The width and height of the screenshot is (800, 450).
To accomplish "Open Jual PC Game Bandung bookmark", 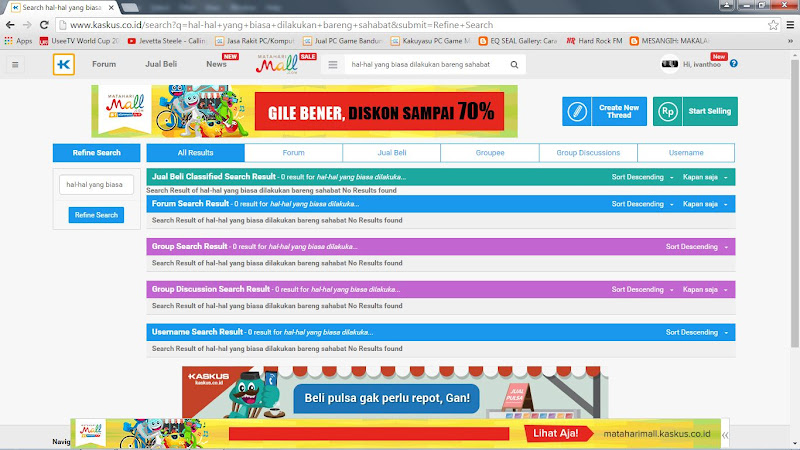I will coord(342,41).
